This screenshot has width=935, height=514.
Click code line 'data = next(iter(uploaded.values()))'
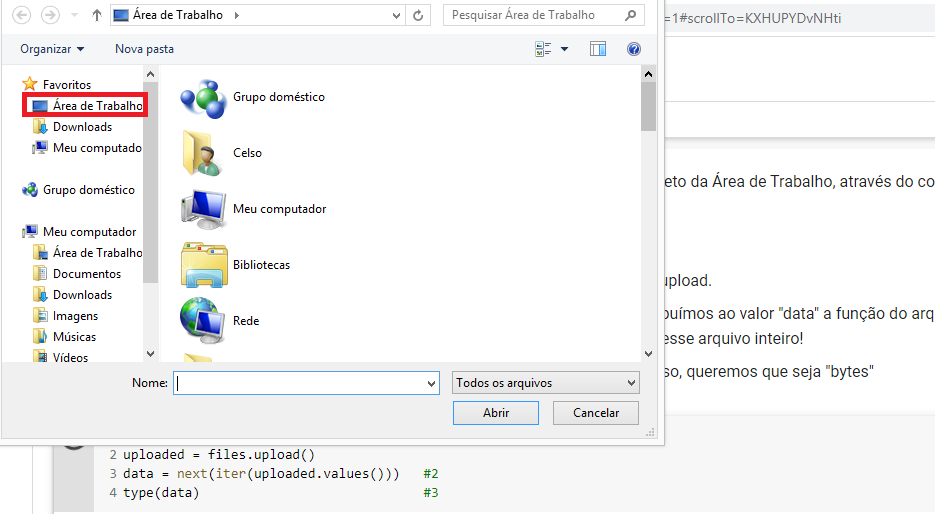pos(261,473)
